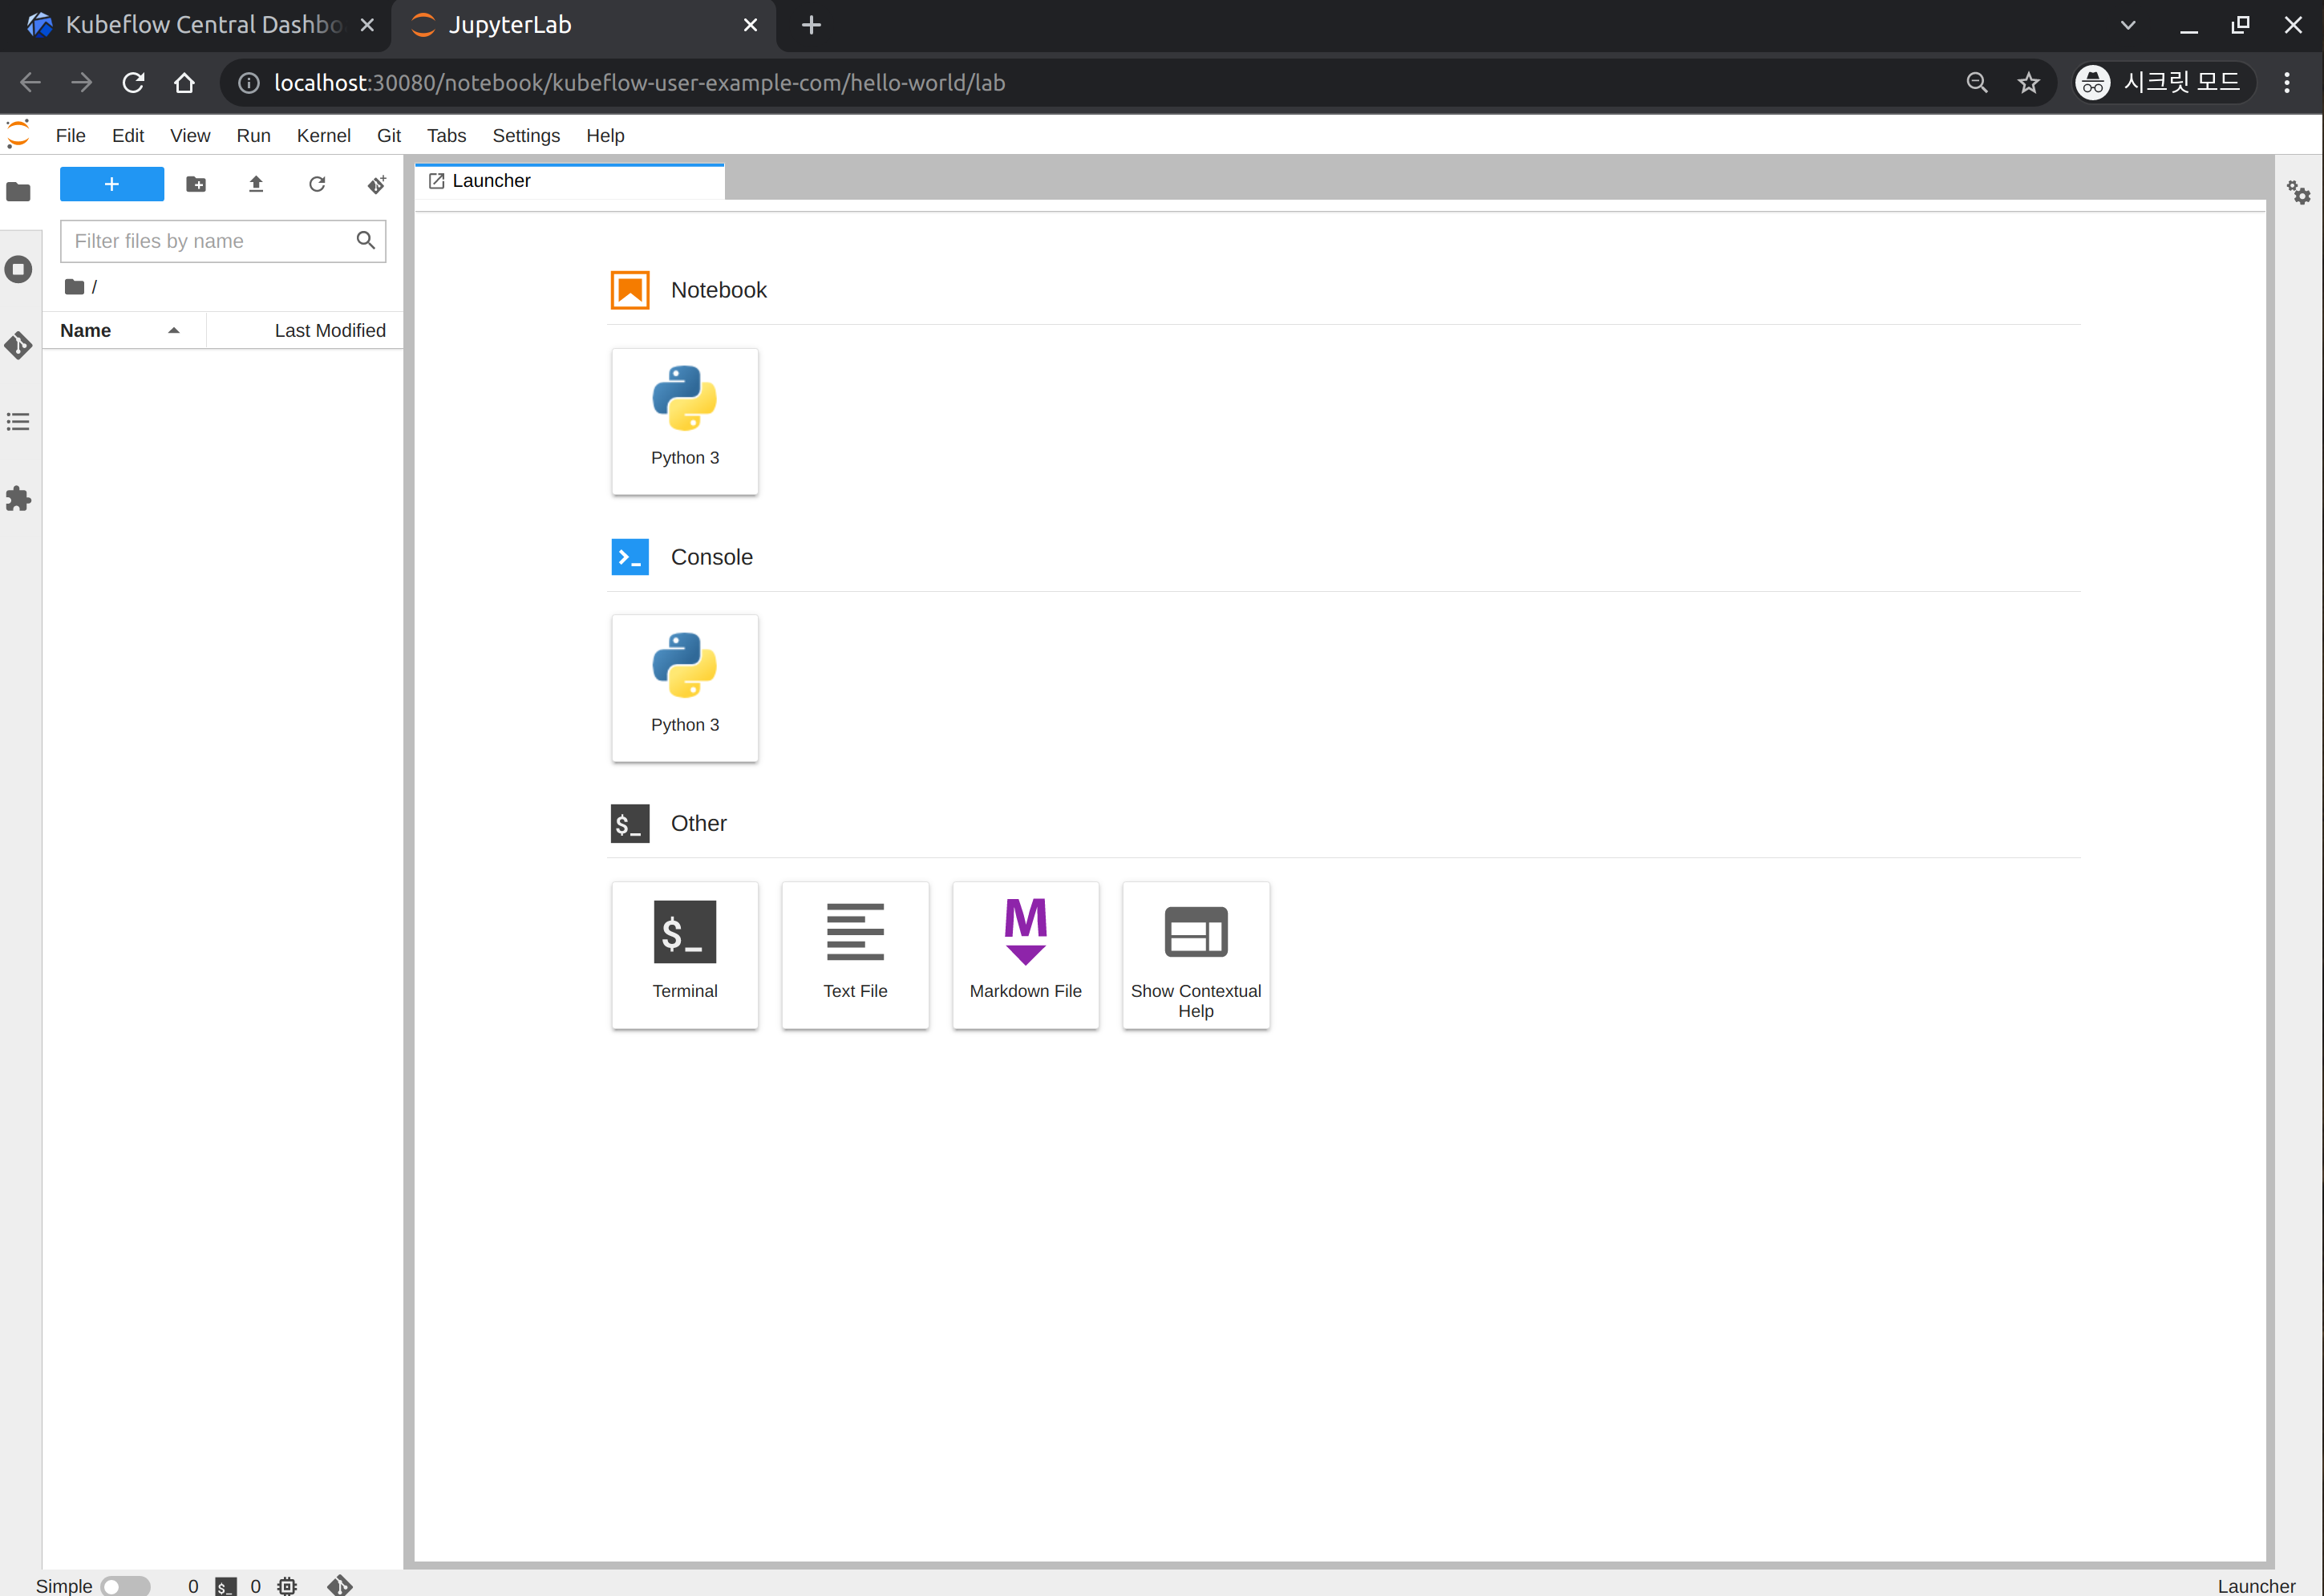
Task: Sort files by Last Modified column
Action: 304,330
